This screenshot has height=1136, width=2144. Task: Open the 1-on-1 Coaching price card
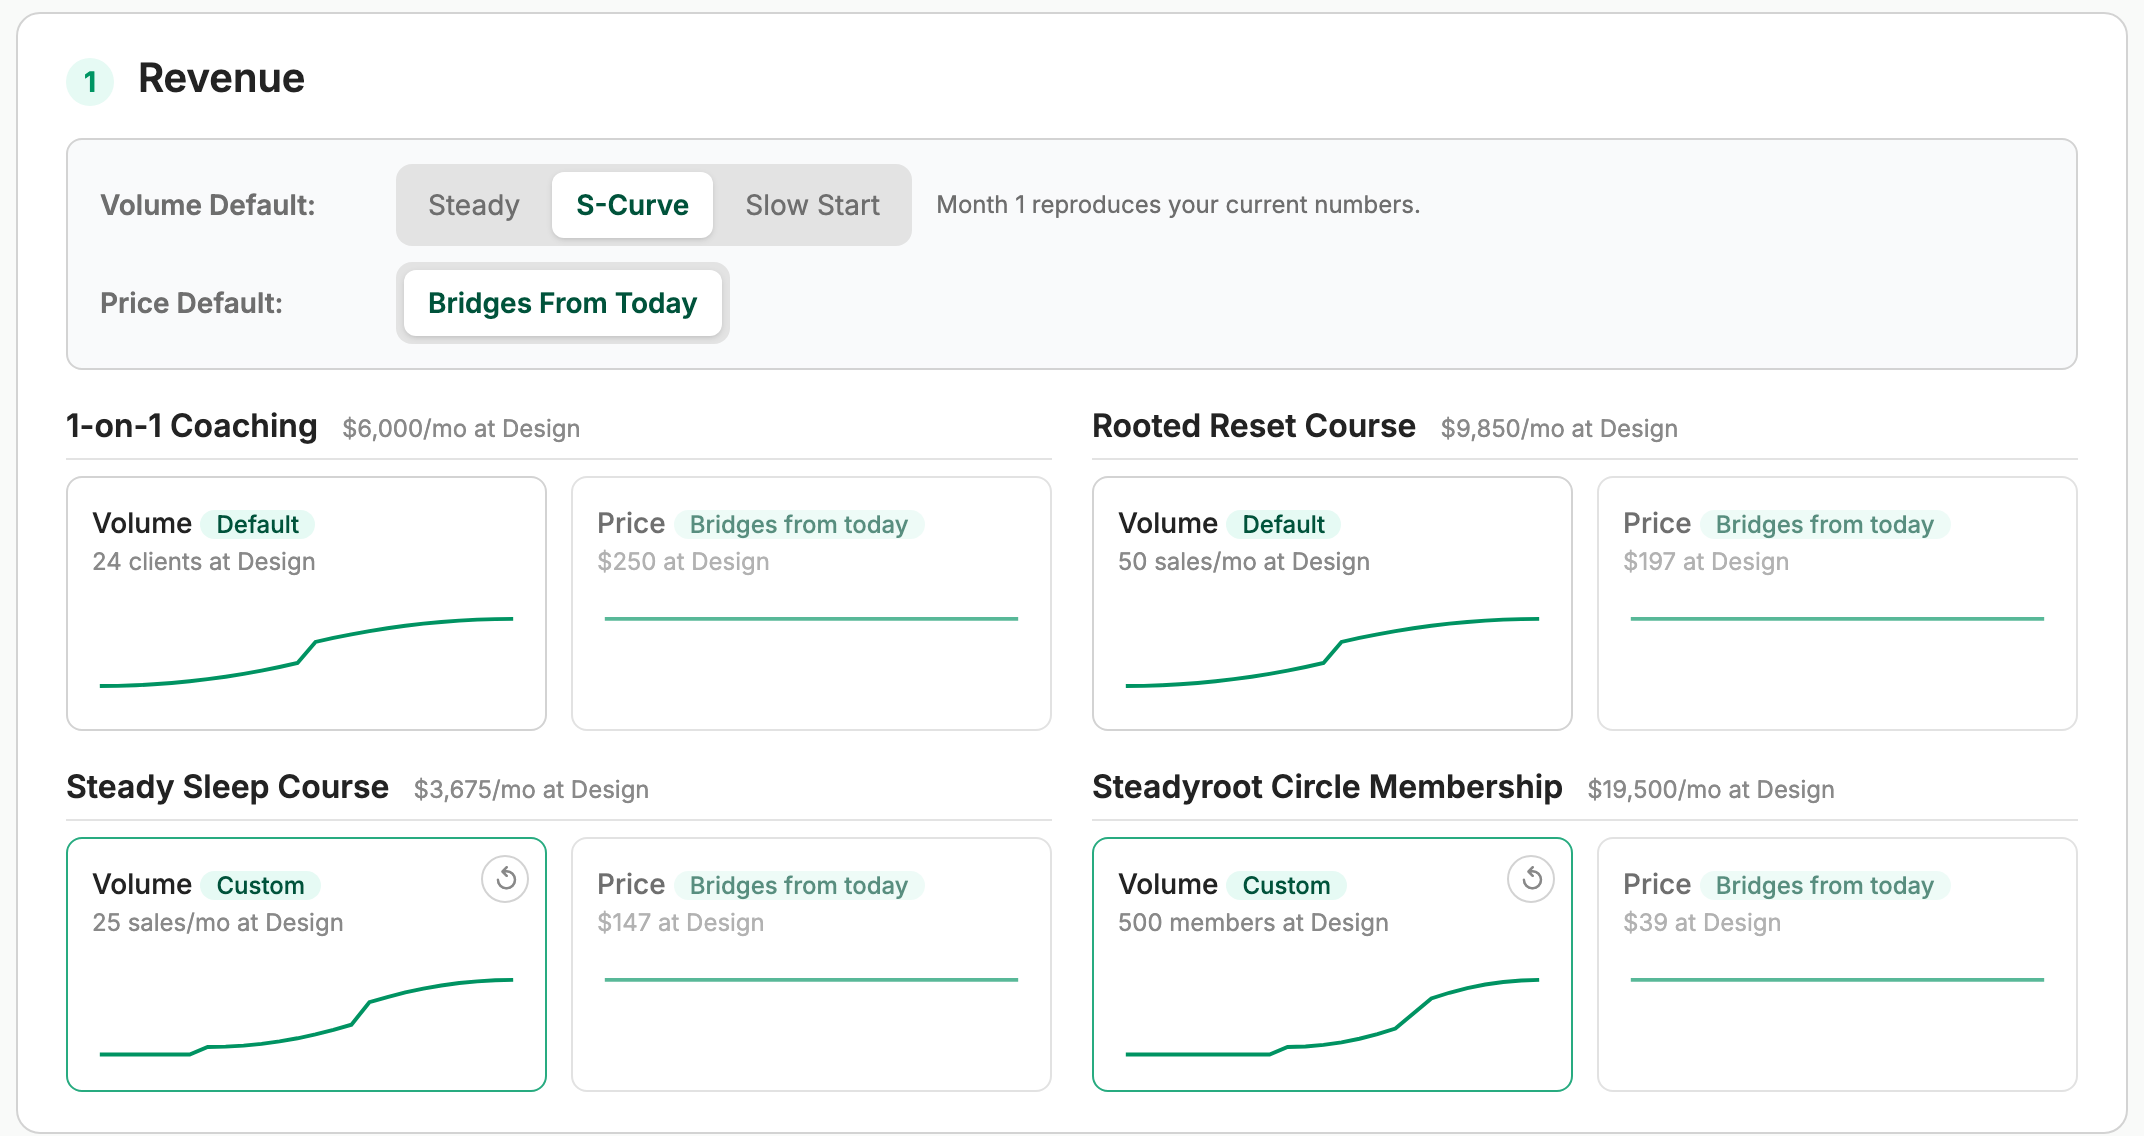point(811,603)
